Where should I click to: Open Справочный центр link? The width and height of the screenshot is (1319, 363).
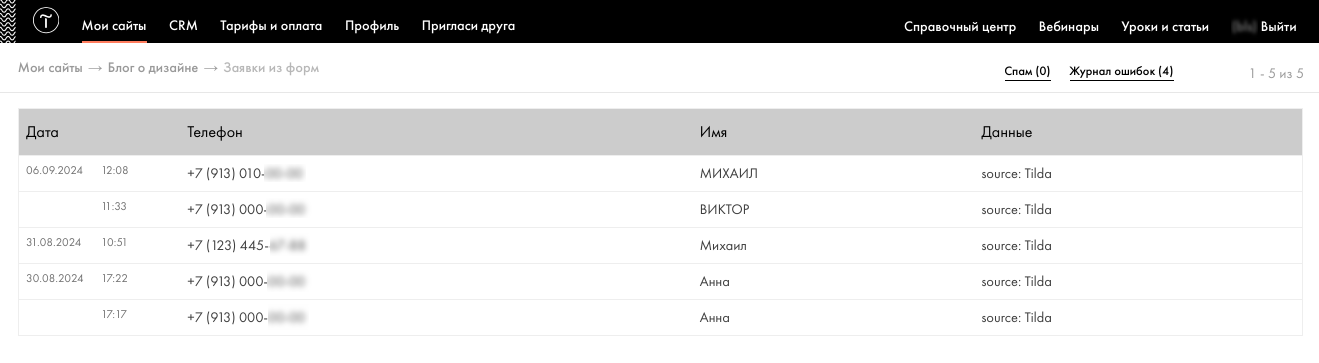click(x=960, y=27)
